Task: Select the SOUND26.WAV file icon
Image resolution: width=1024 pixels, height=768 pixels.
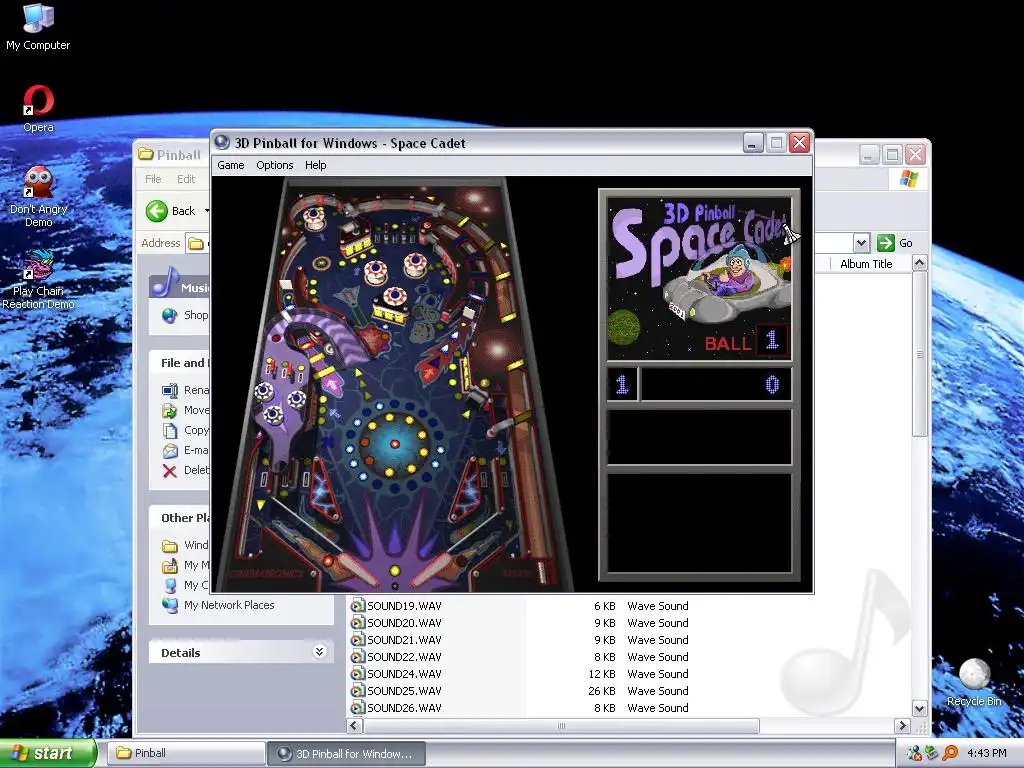Action: coord(357,708)
